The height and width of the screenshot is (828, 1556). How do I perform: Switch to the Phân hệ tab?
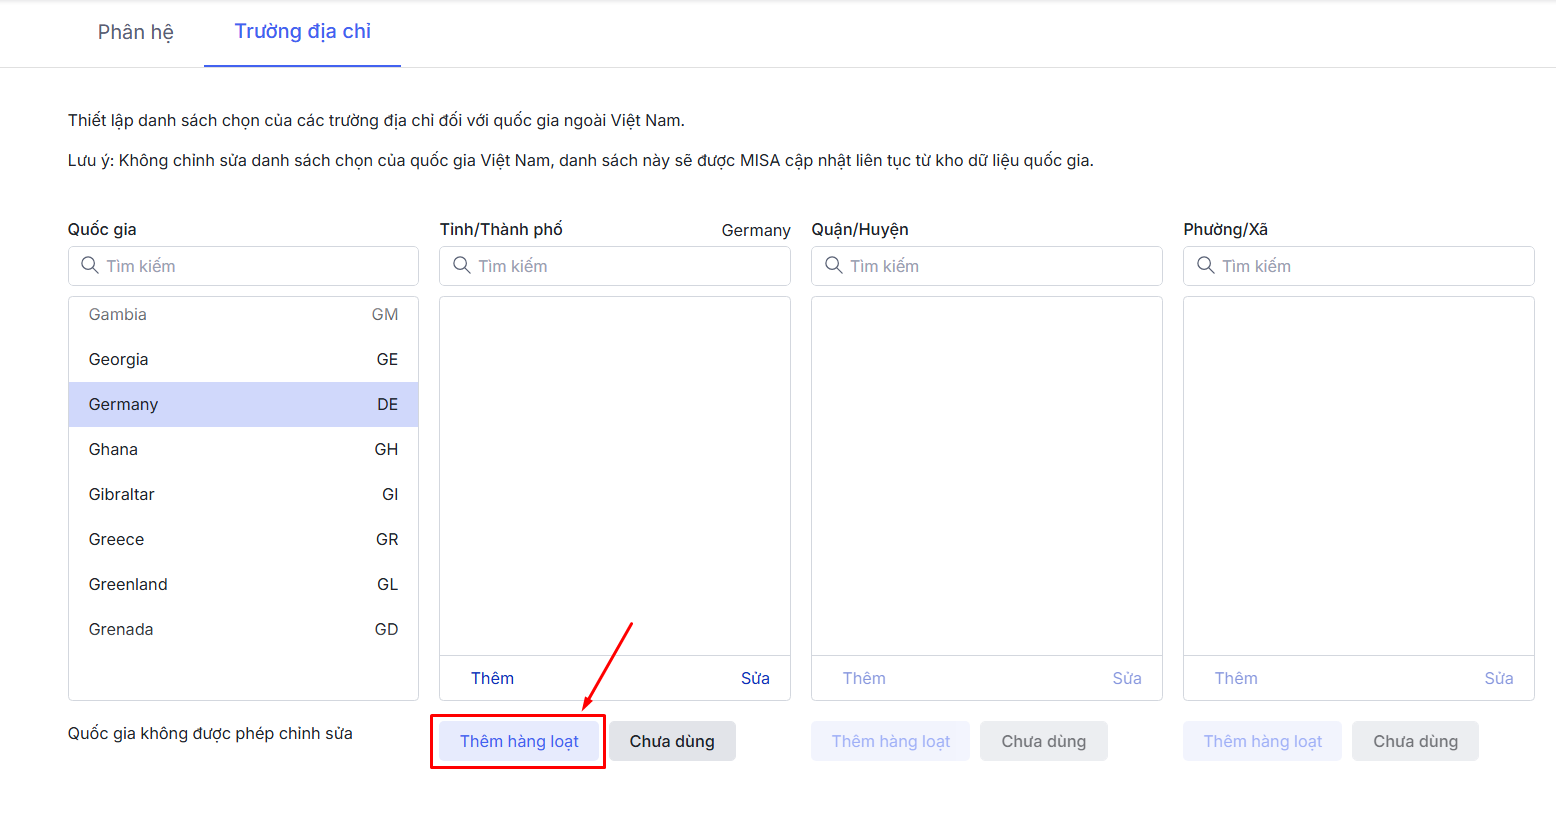pyautogui.click(x=136, y=32)
